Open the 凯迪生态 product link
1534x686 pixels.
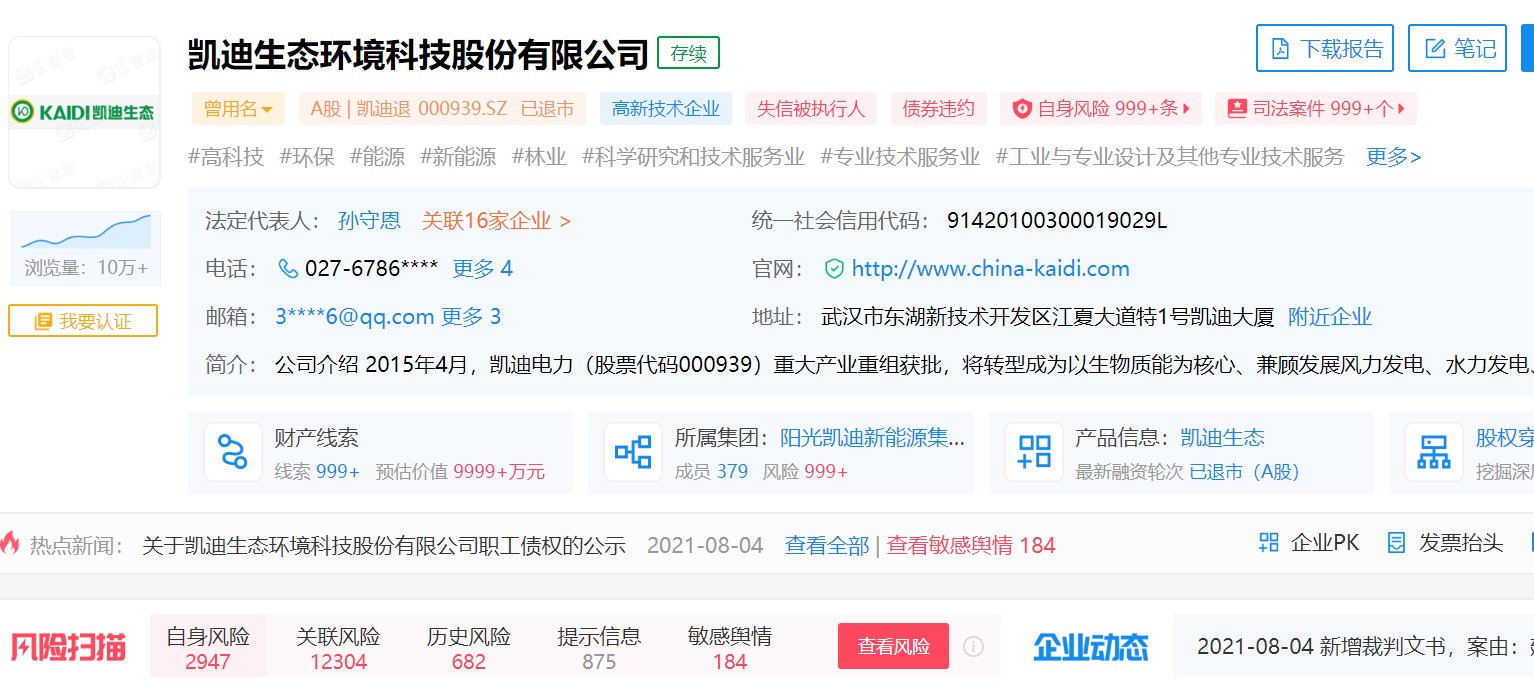coord(1222,437)
